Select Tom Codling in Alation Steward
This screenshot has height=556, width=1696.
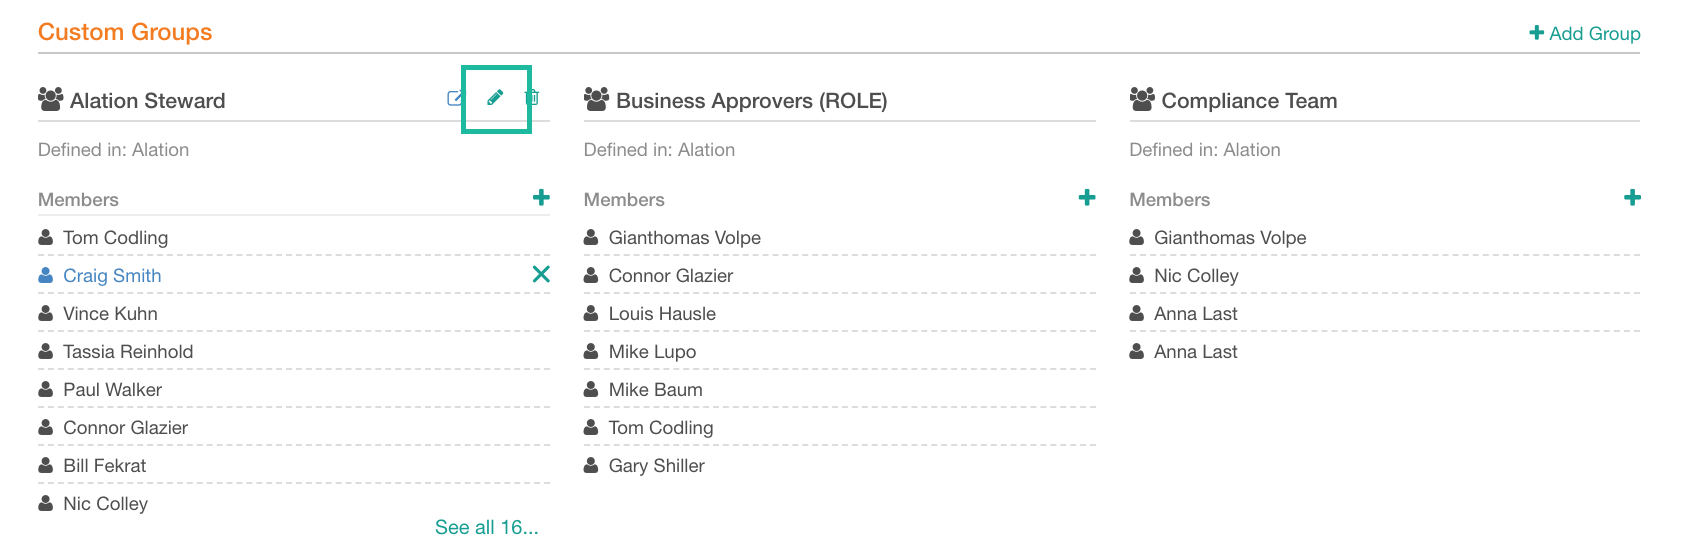point(294,238)
